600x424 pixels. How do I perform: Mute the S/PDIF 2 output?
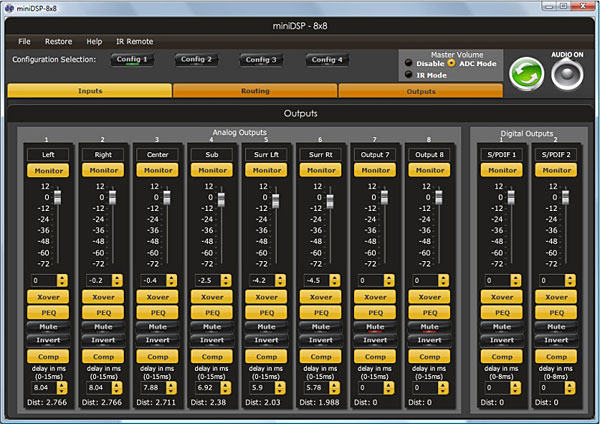point(556,327)
